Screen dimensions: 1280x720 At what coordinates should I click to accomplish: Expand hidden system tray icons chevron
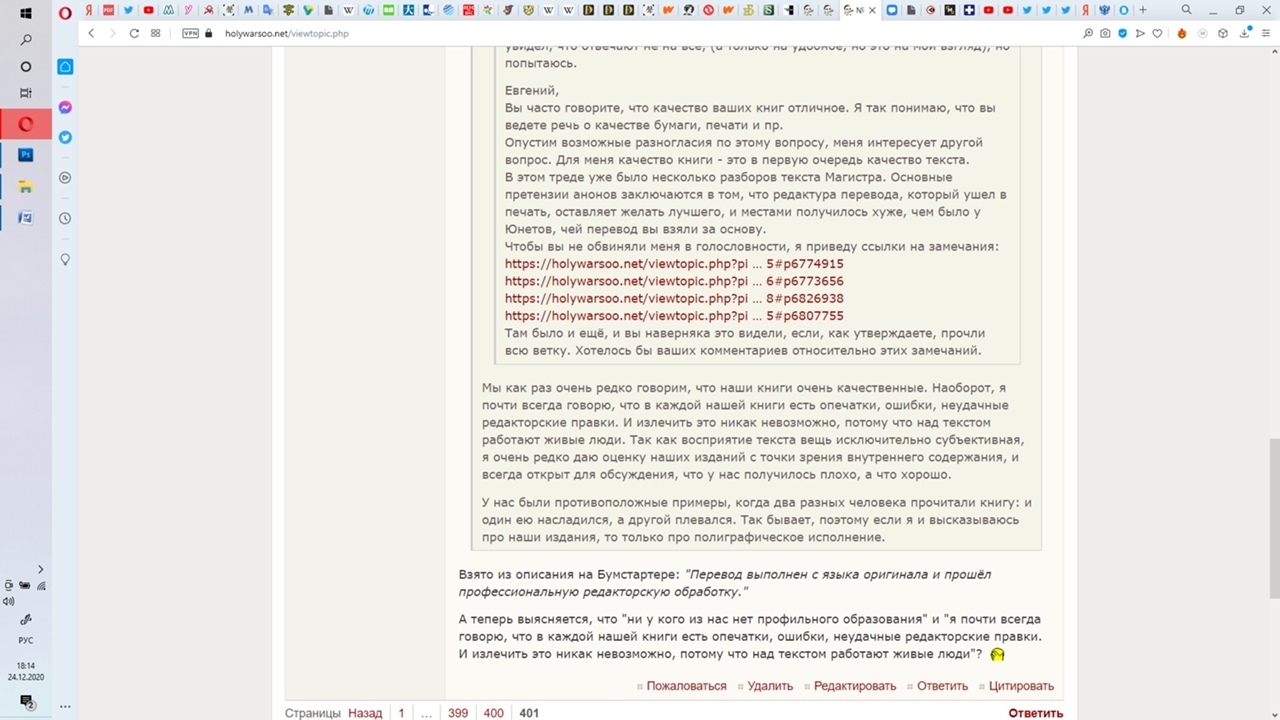(x=40, y=569)
